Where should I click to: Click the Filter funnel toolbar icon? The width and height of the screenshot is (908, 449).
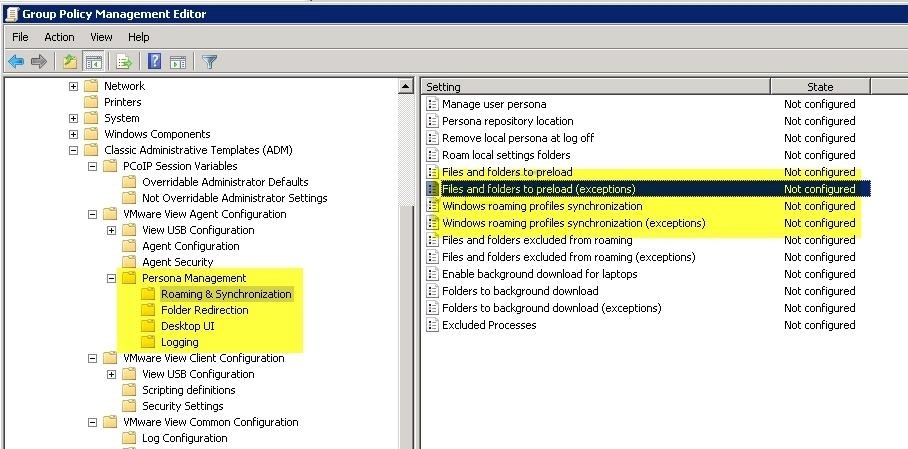[210, 61]
